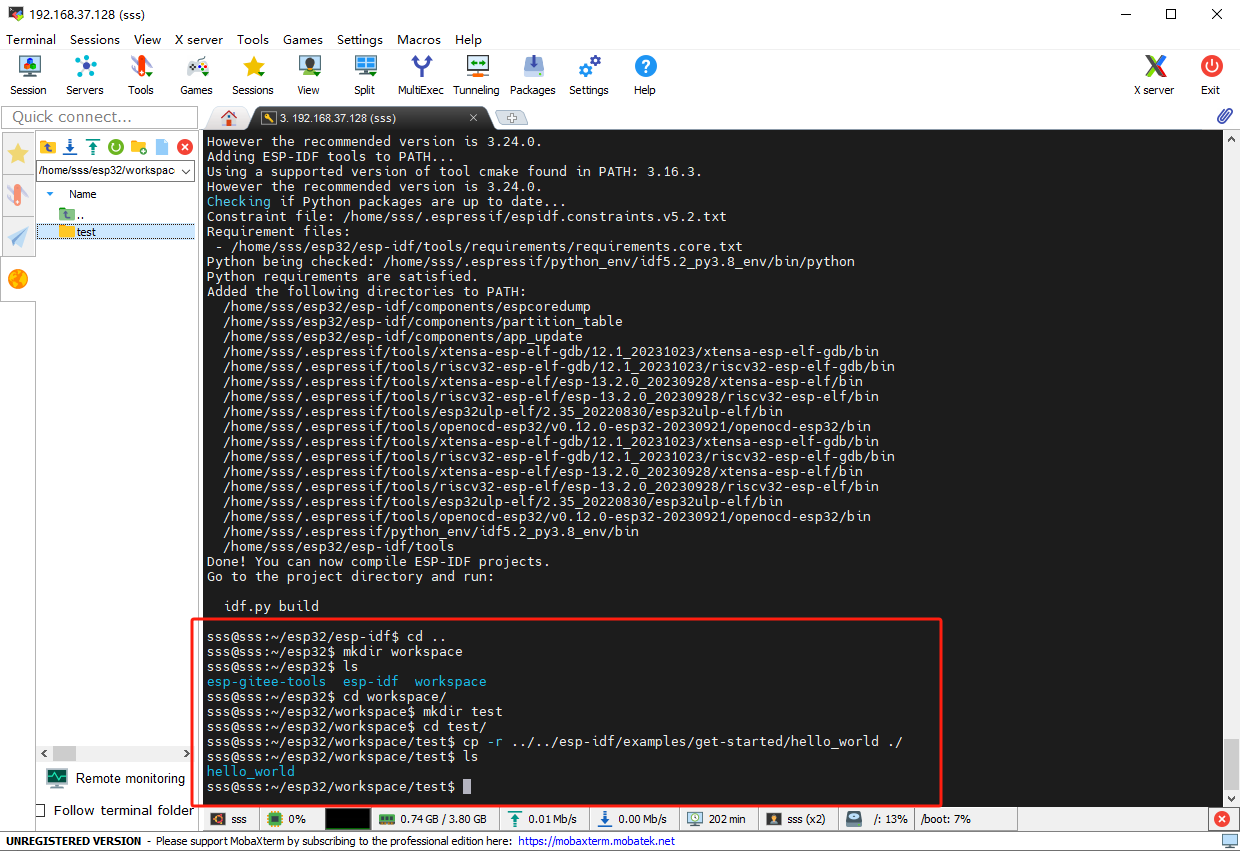Open the View toolbar button
This screenshot has width=1240, height=851.
(x=309, y=76)
